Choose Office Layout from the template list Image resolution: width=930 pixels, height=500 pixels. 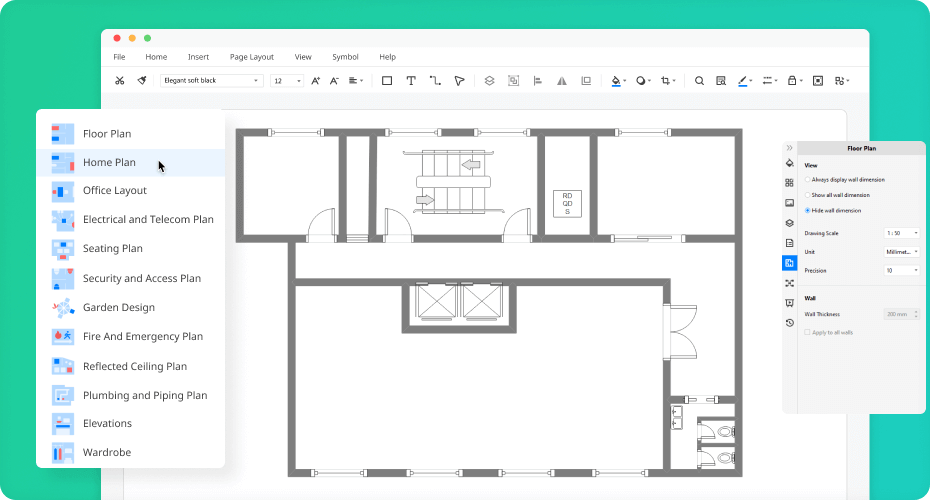[115, 190]
